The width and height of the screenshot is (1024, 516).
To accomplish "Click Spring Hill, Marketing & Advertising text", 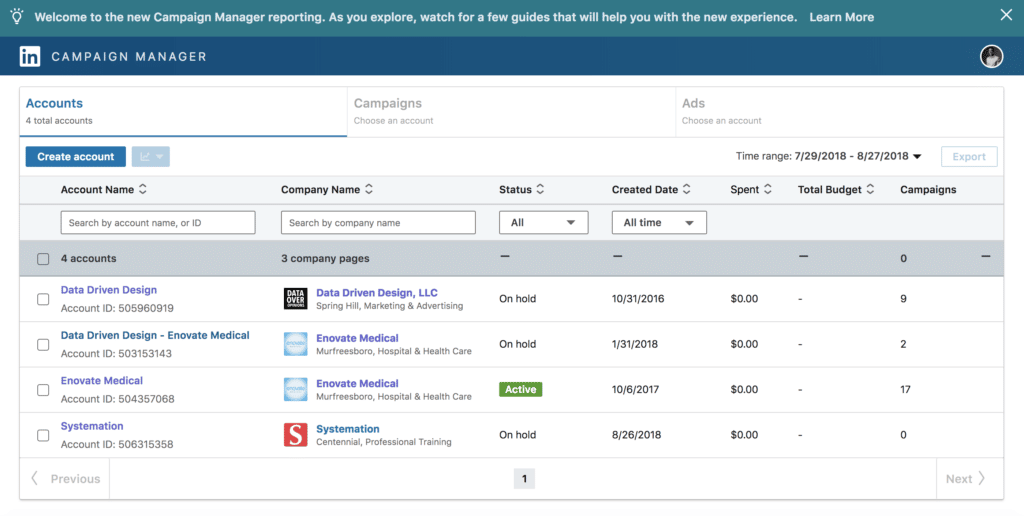I will pyautogui.click(x=389, y=306).
